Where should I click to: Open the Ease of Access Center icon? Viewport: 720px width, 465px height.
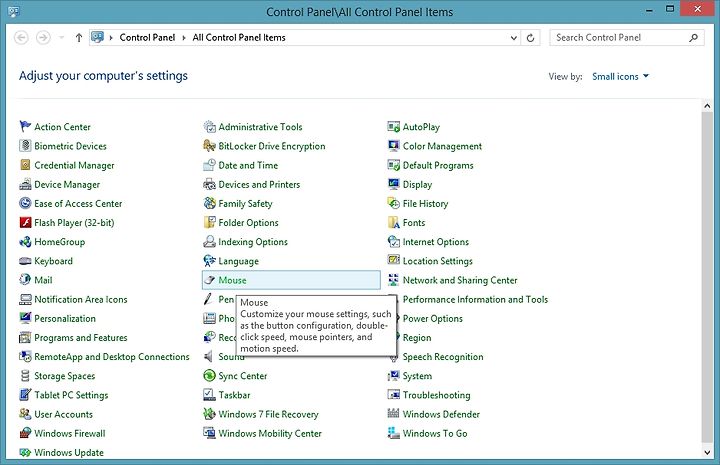pyautogui.click(x=25, y=203)
